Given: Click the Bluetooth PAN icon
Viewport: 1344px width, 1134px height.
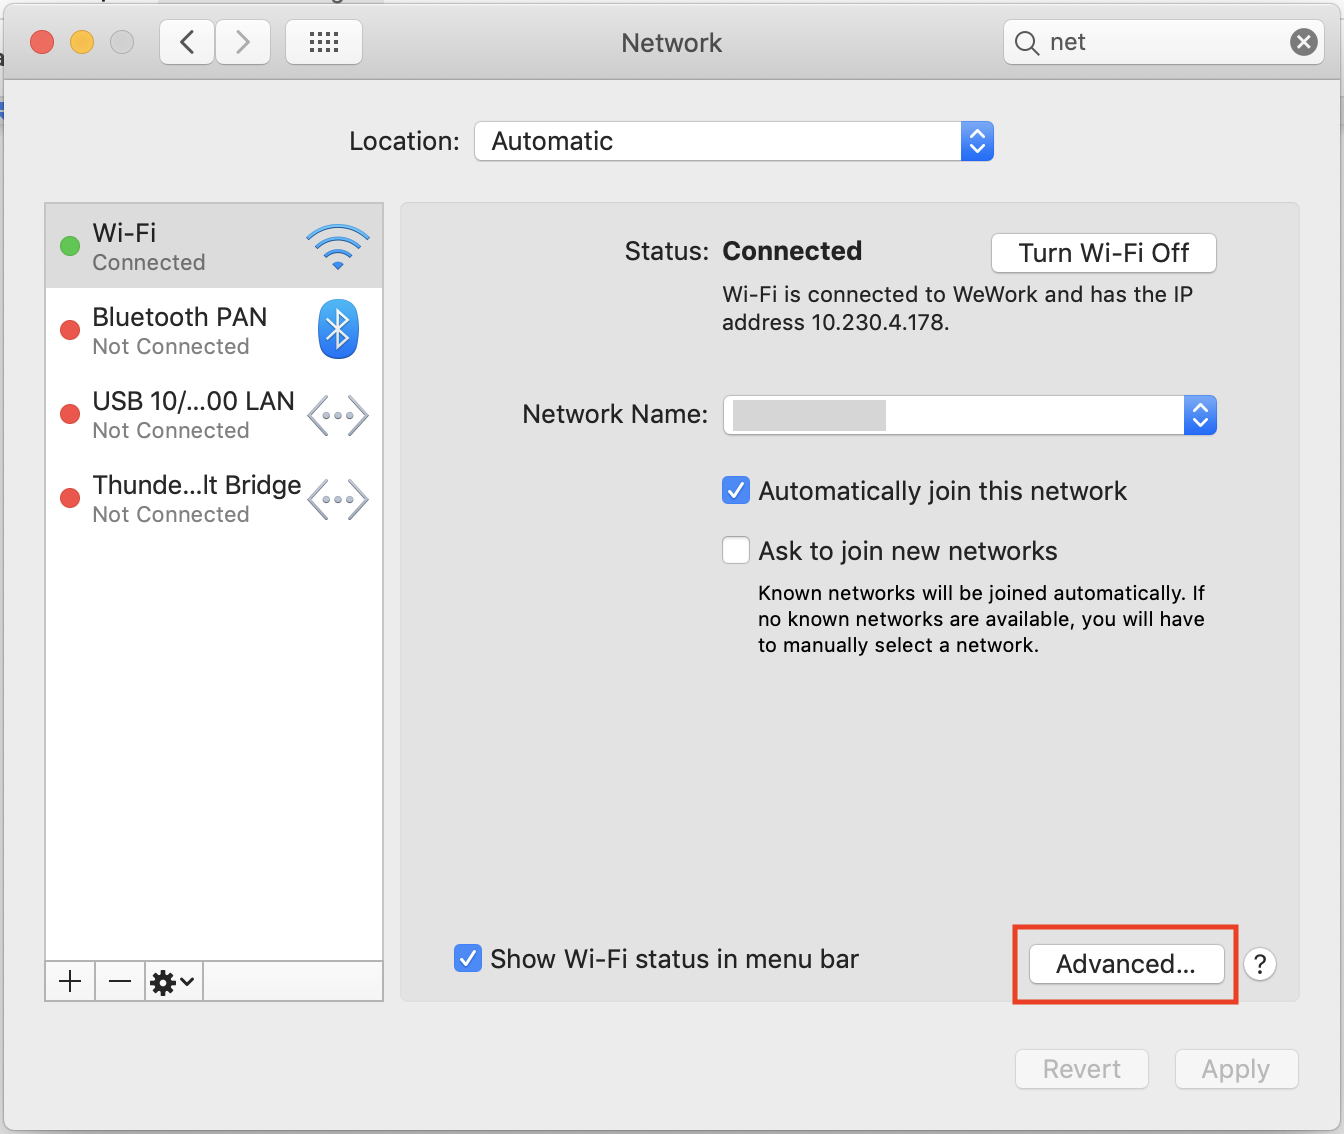Looking at the screenshot, I should pyautogui.click(x=337, y=329).
